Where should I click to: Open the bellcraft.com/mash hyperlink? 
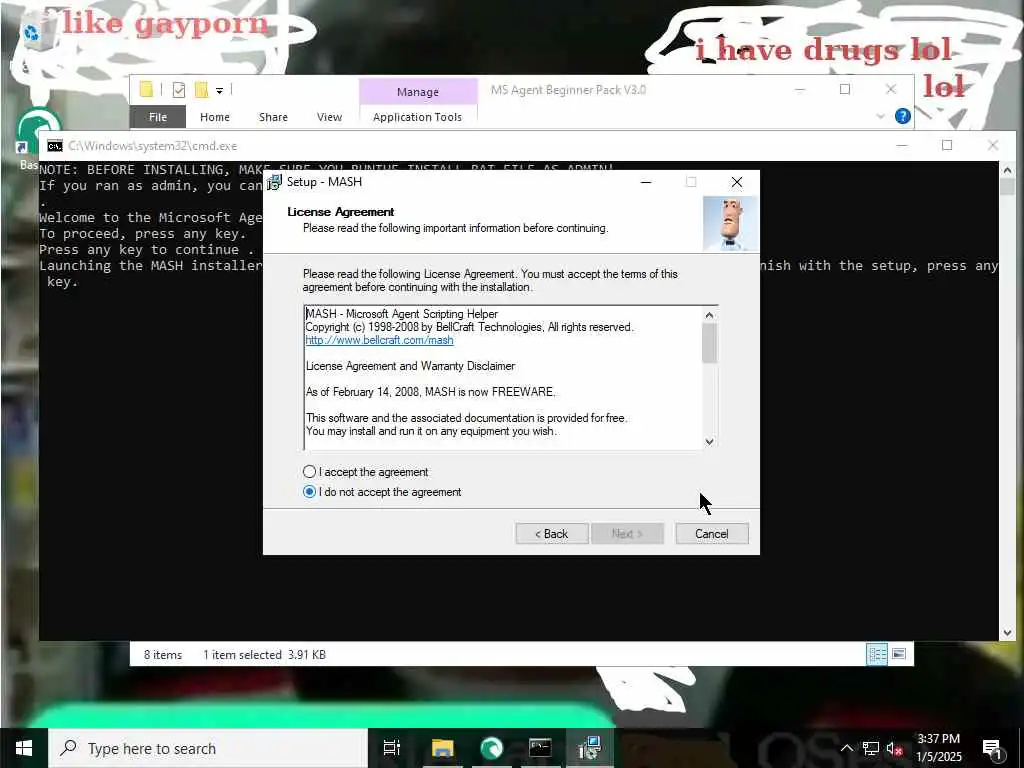pyautogui.click(x=379, y=340)
